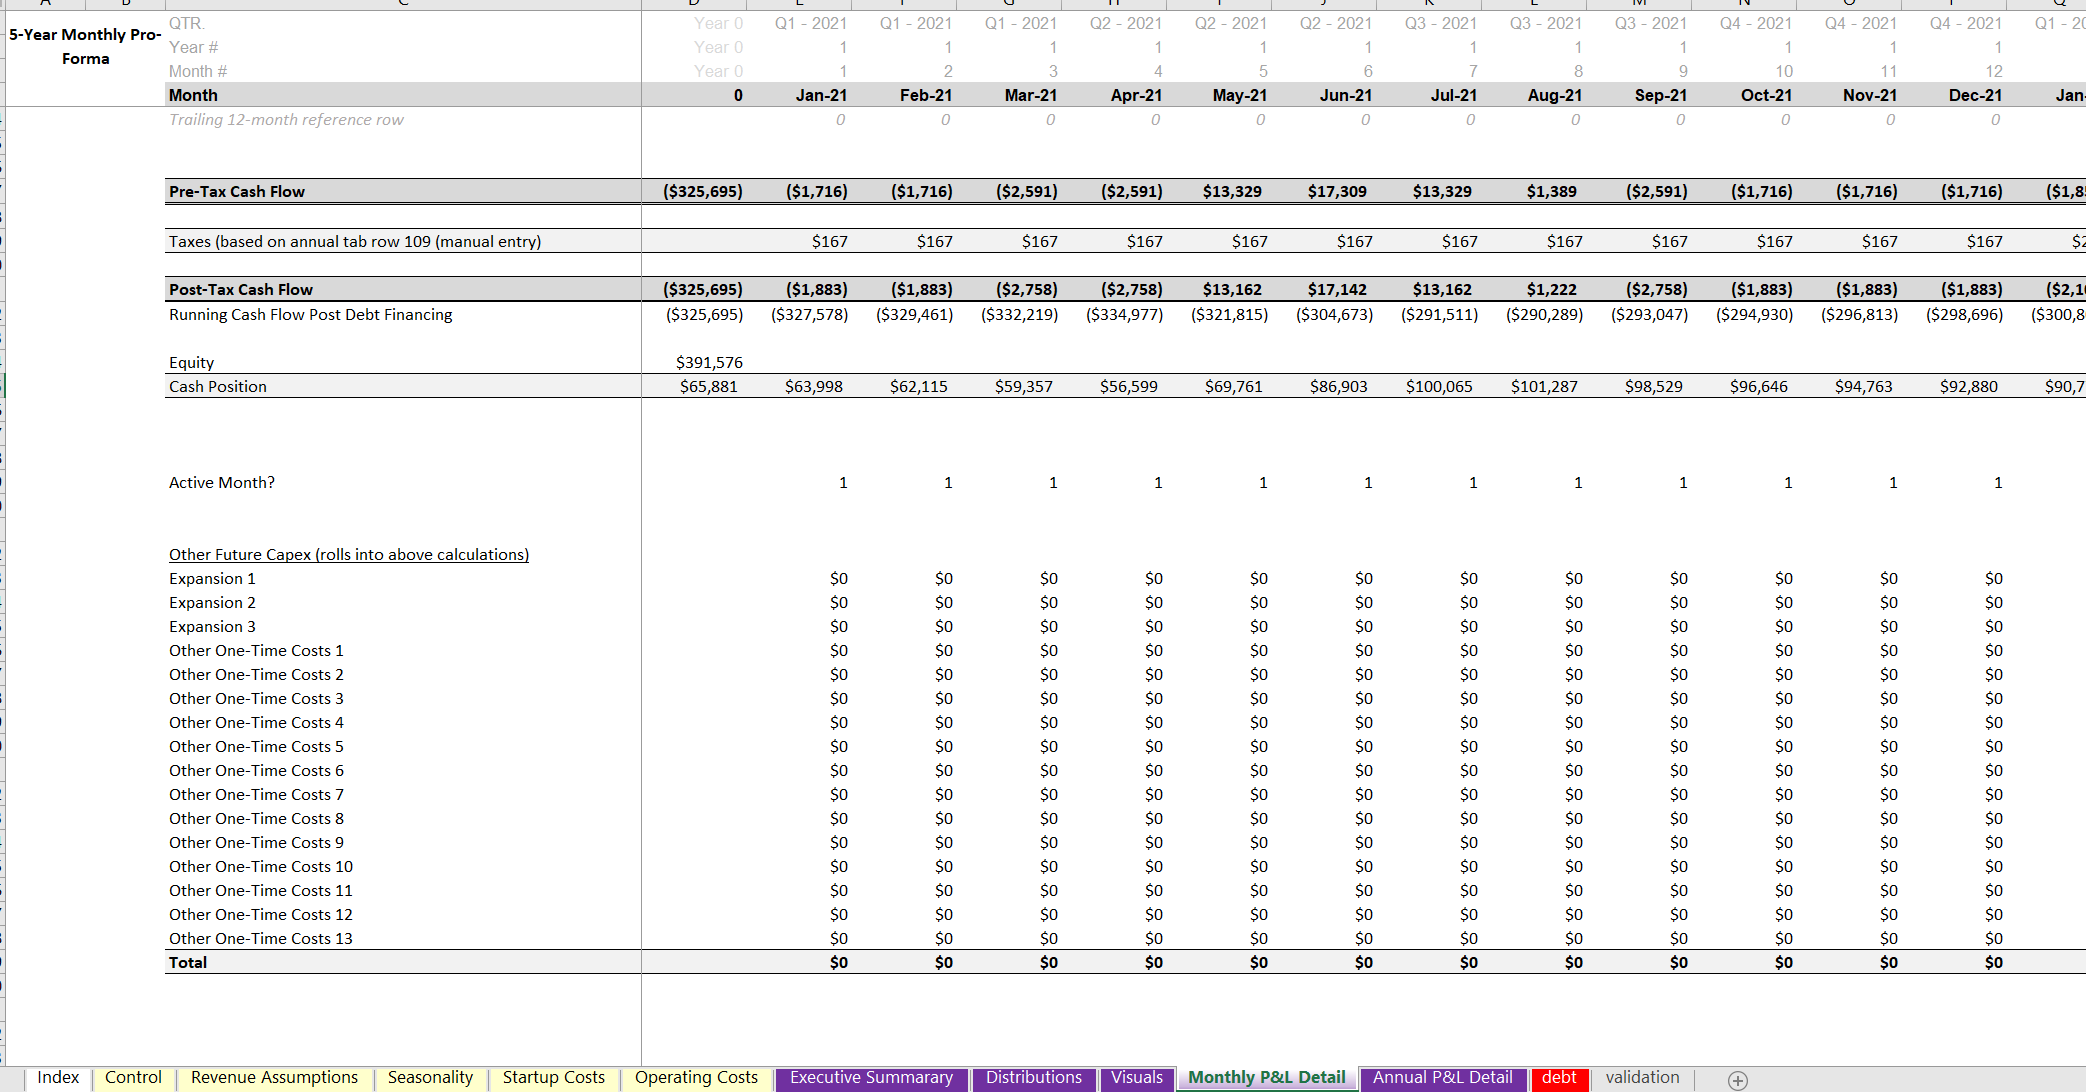Select the Revenue Assumptions tab
The width and height of the screenshot is (2086, 1092).
(275, 1077)
